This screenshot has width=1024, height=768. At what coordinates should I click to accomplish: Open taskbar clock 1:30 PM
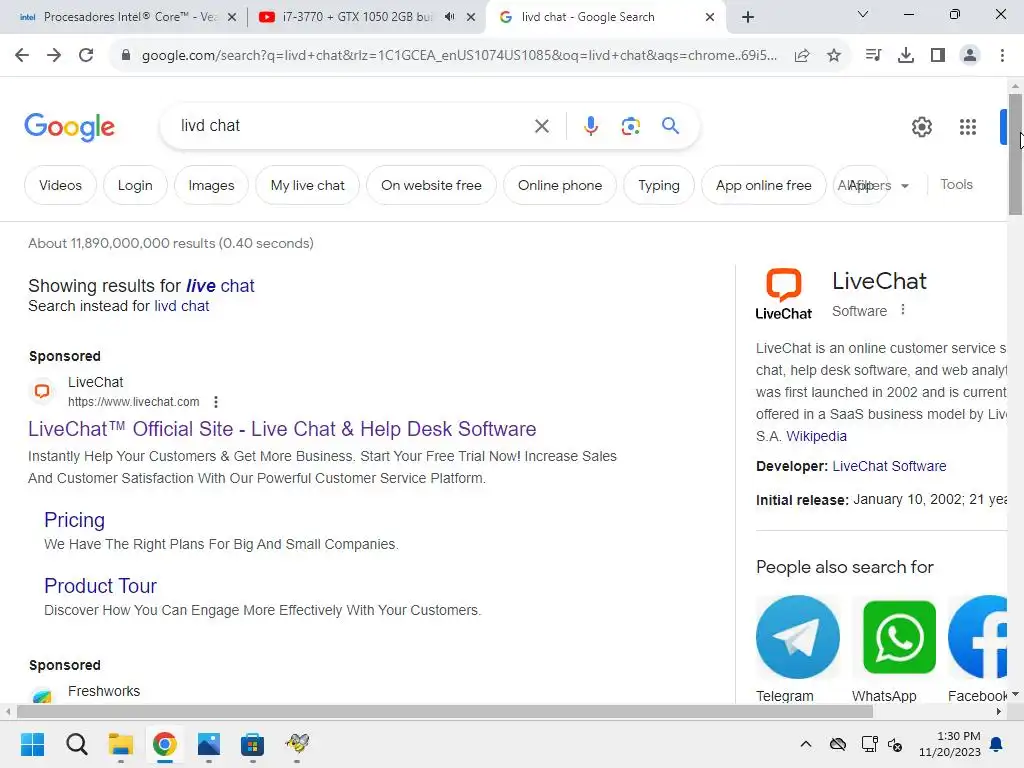click(950, 744)
